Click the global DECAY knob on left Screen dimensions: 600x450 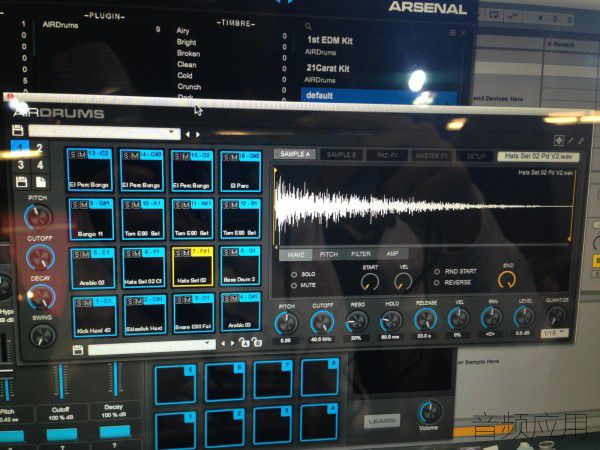click(41, 297)
